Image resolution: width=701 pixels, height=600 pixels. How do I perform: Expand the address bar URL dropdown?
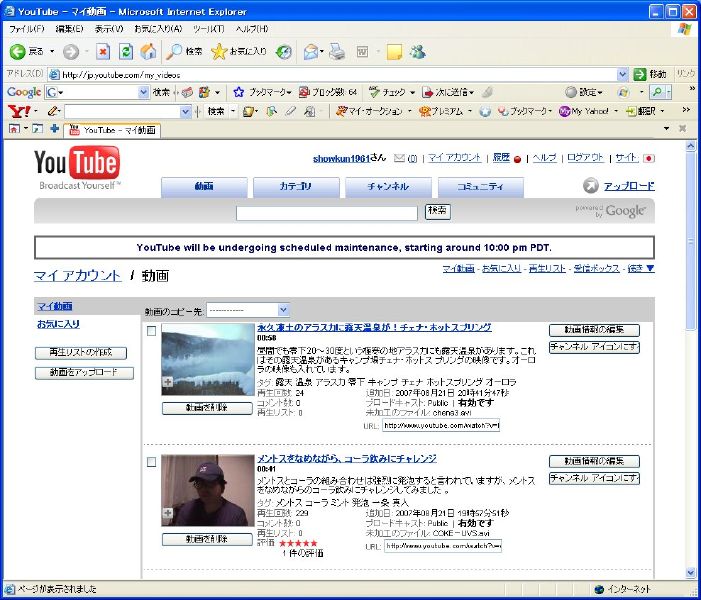pos(622,74)
